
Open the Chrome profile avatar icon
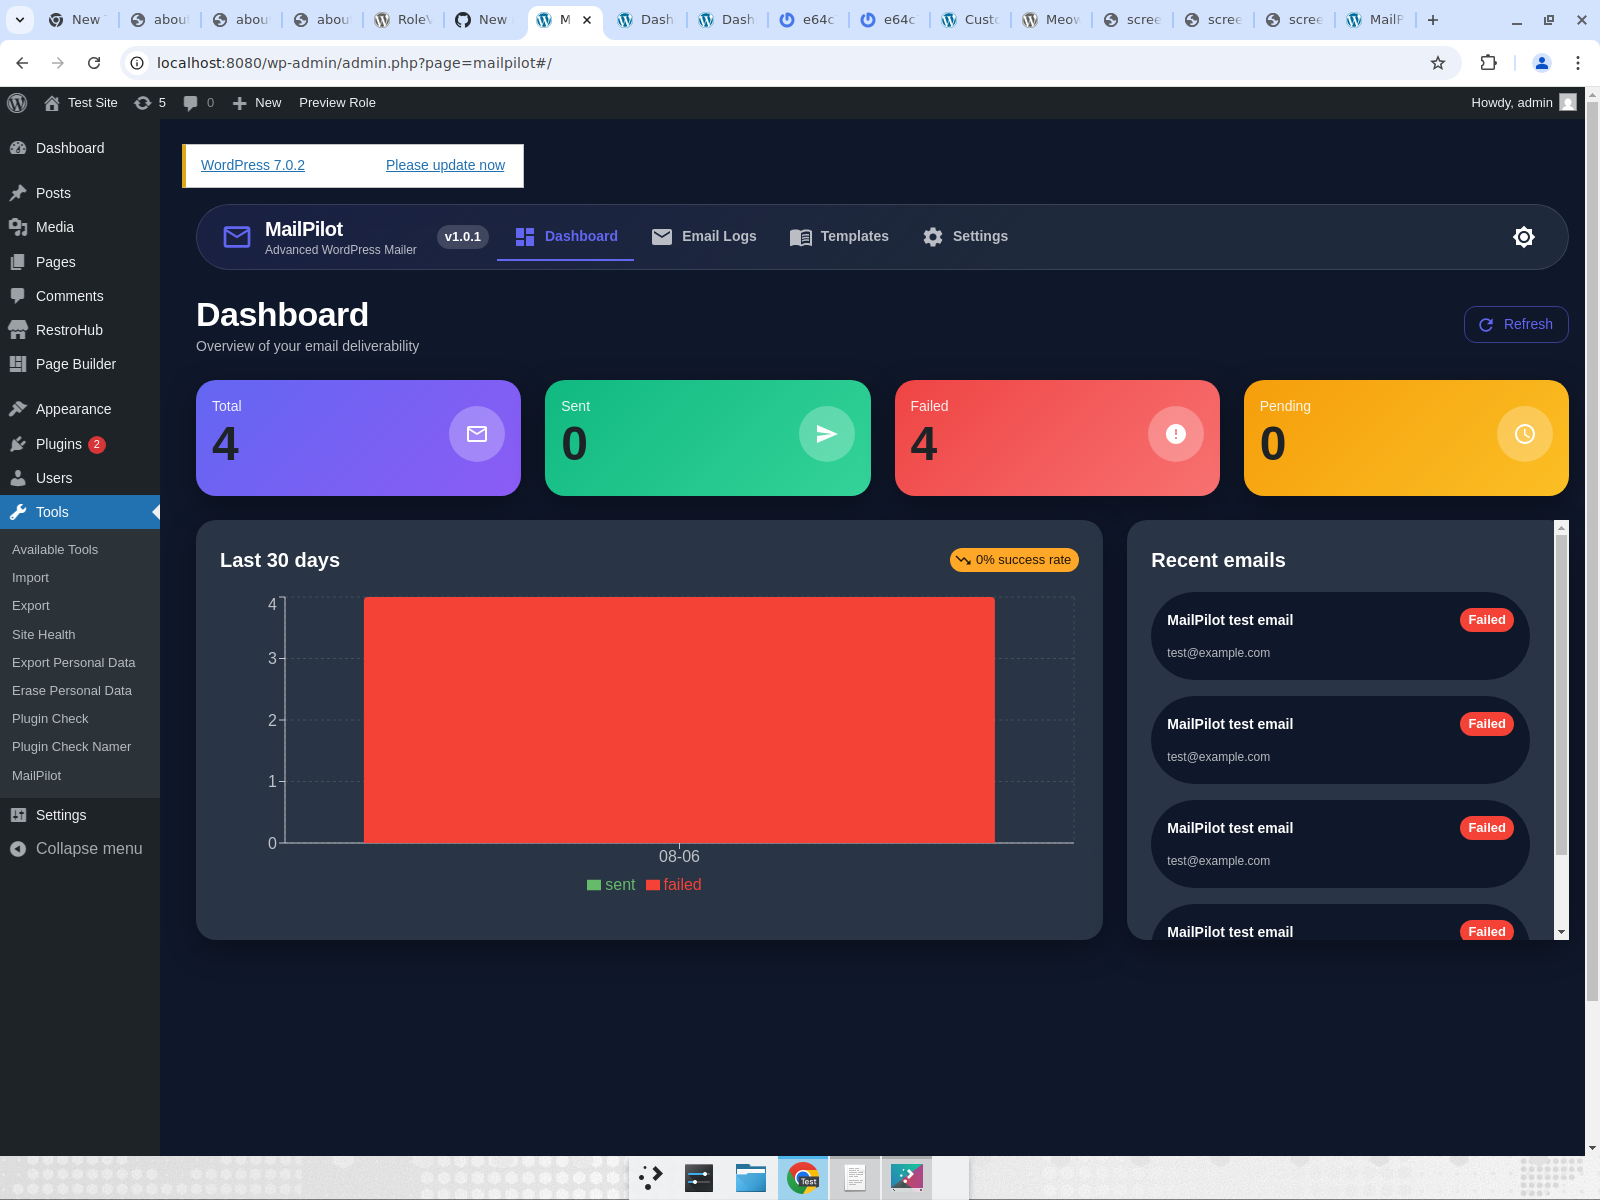[1541, 63]
